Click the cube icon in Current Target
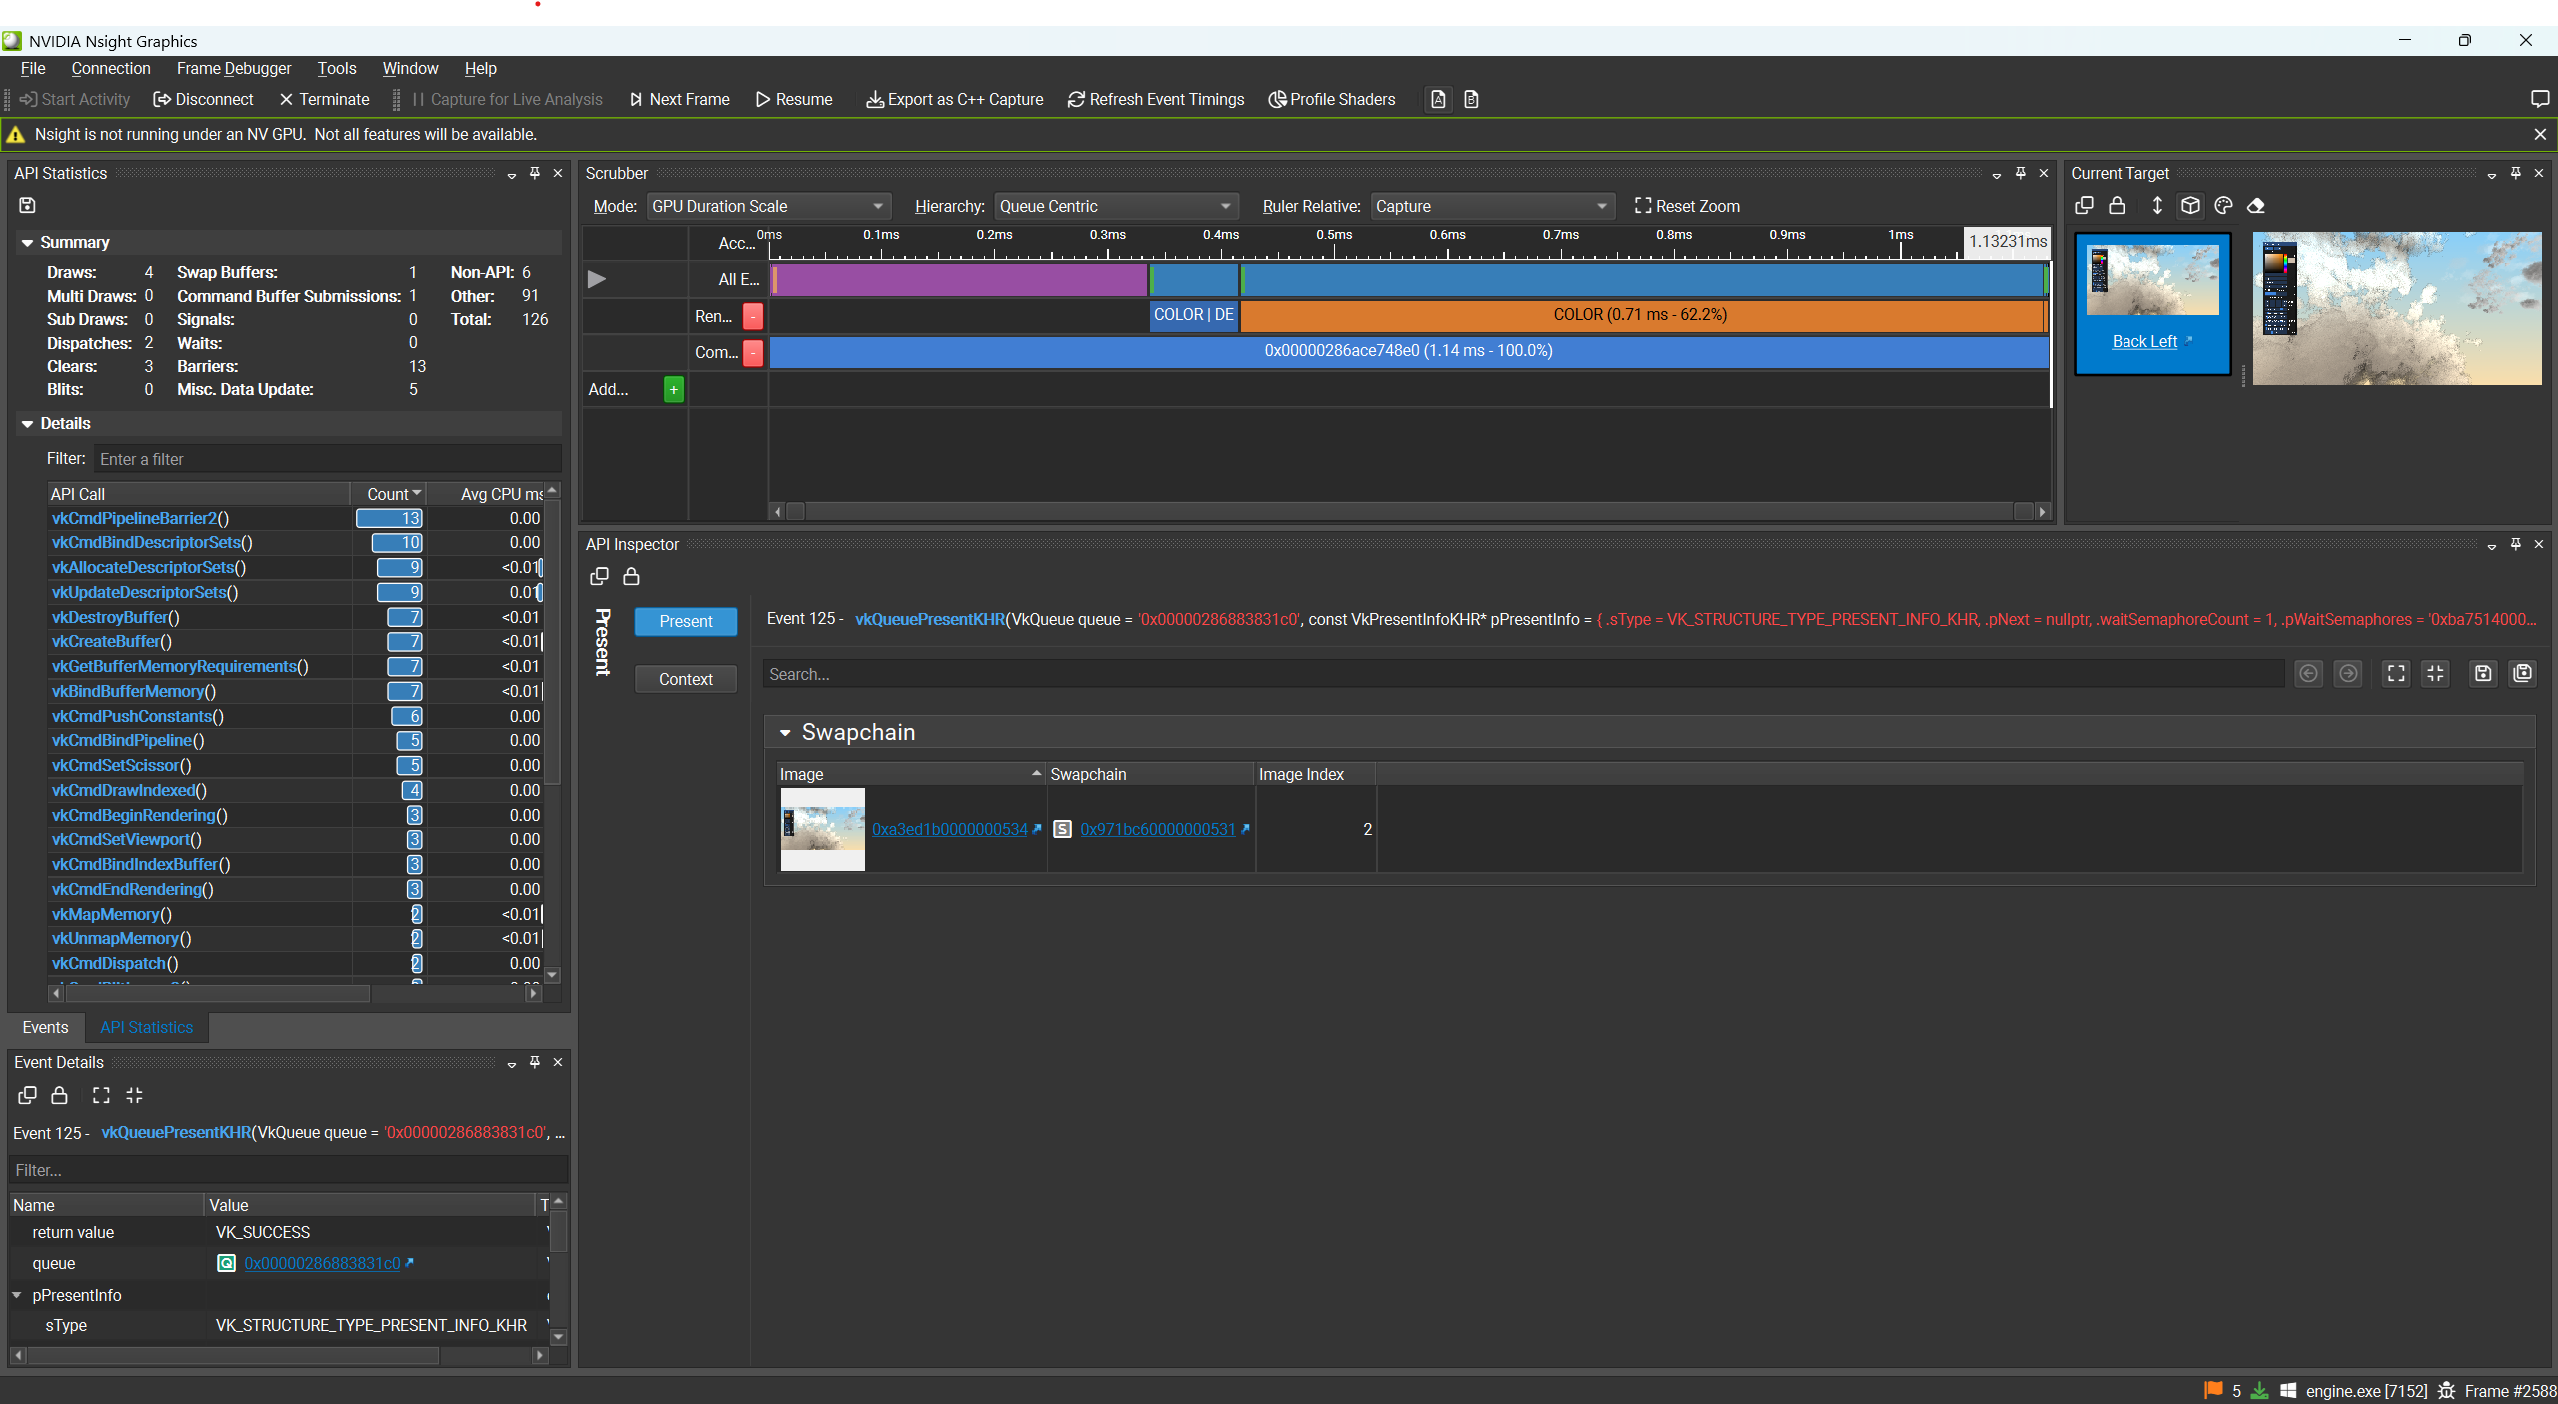 (x=2190, y=205)
